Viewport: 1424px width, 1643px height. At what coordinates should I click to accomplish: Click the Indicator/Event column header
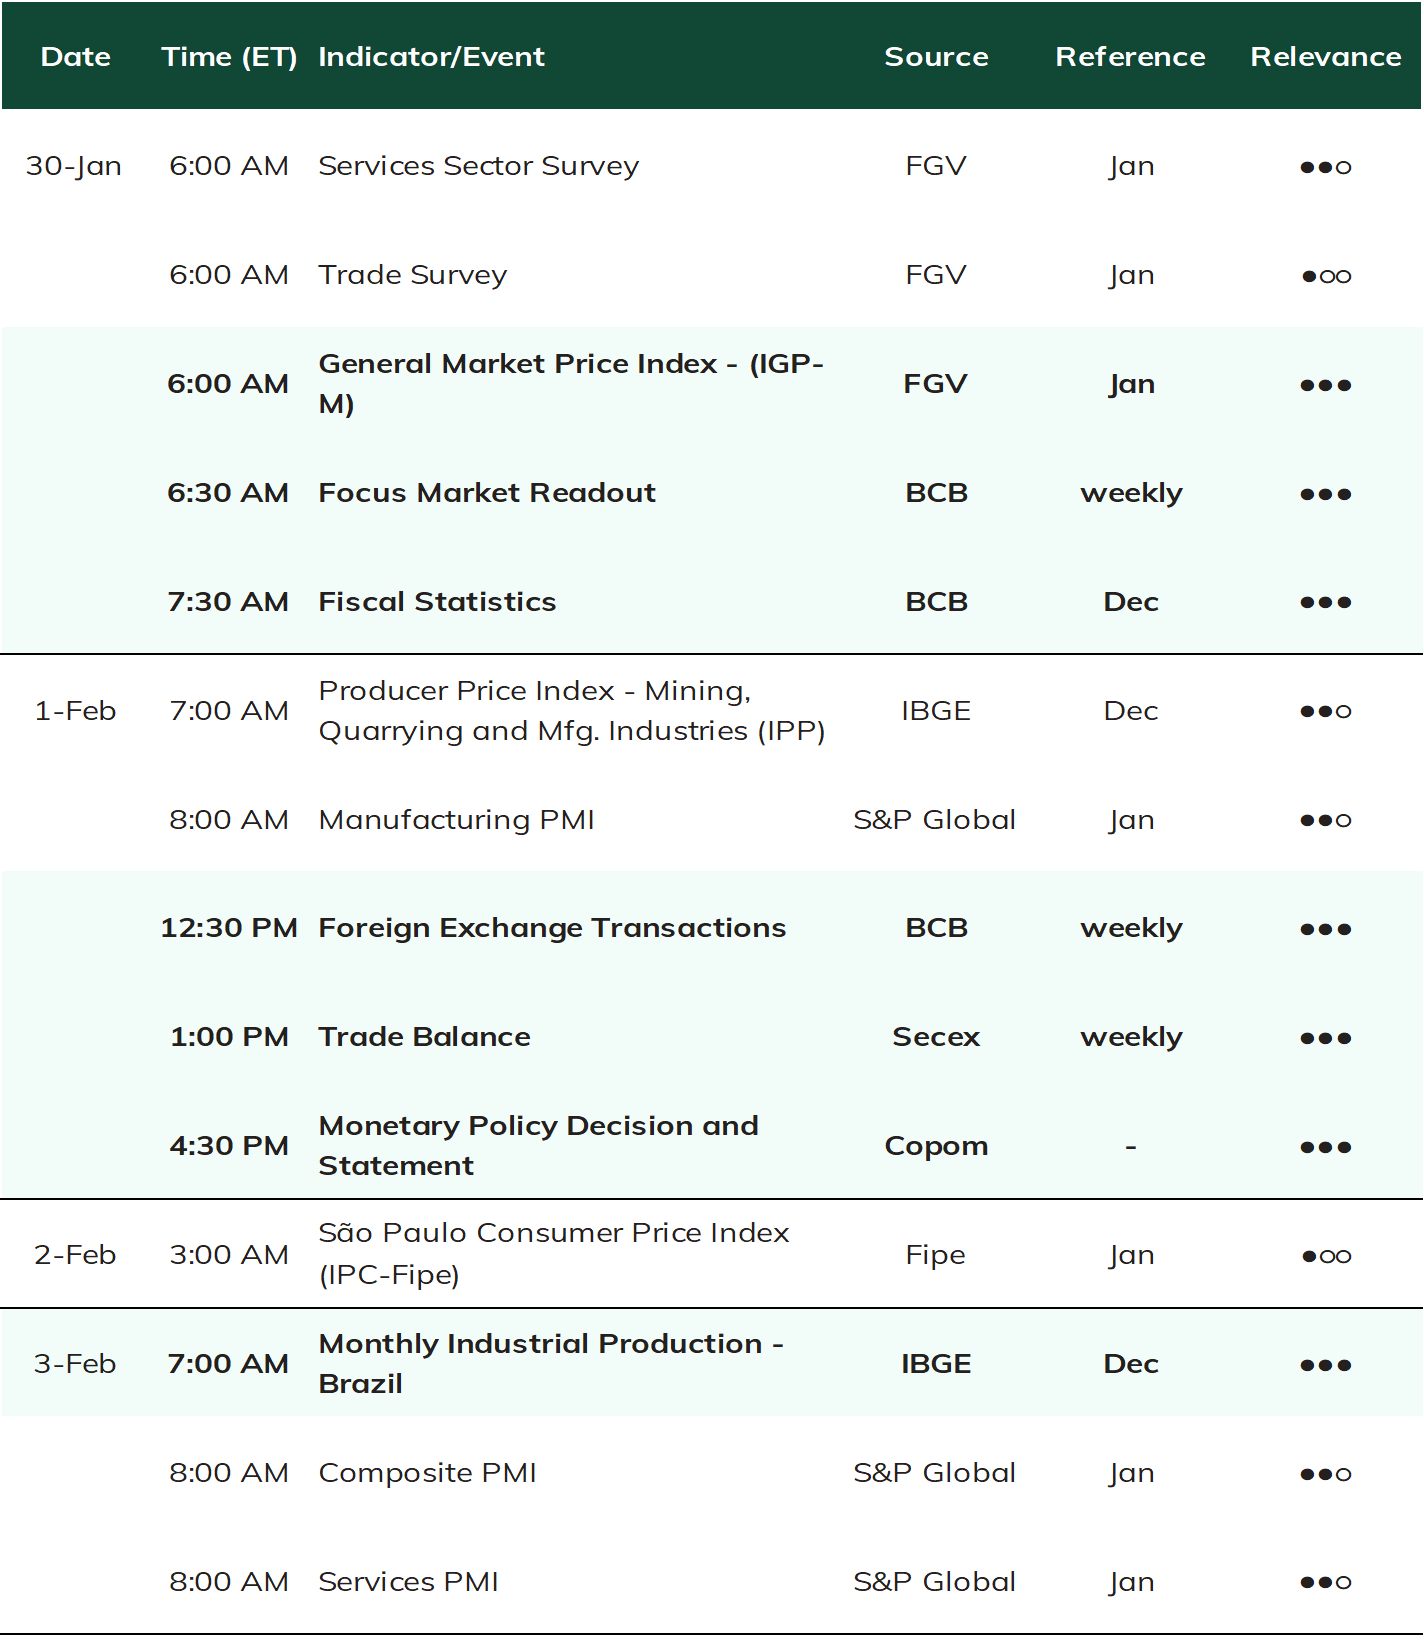point(431,57)
